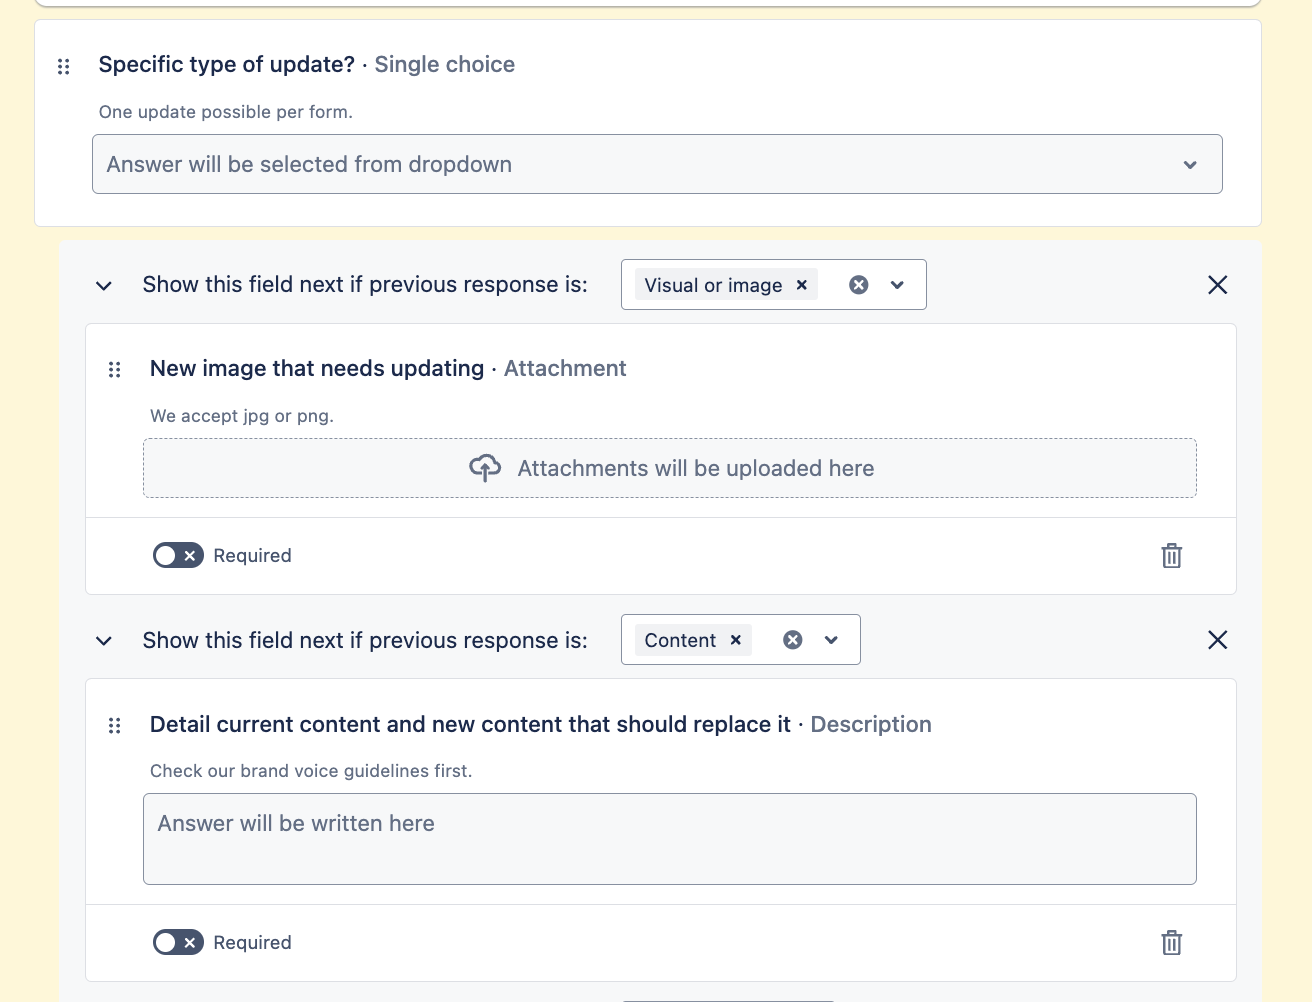Remove the Content conditional section
This screenshot has width=1312, height=1002.
tap(1217, 640)
